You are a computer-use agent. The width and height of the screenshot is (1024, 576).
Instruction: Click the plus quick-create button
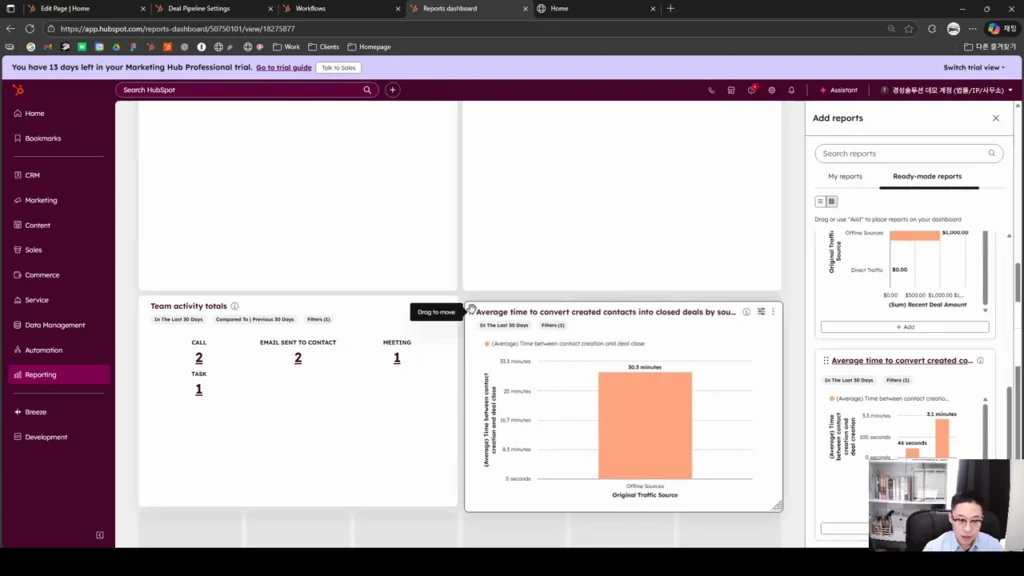[392, 90]
